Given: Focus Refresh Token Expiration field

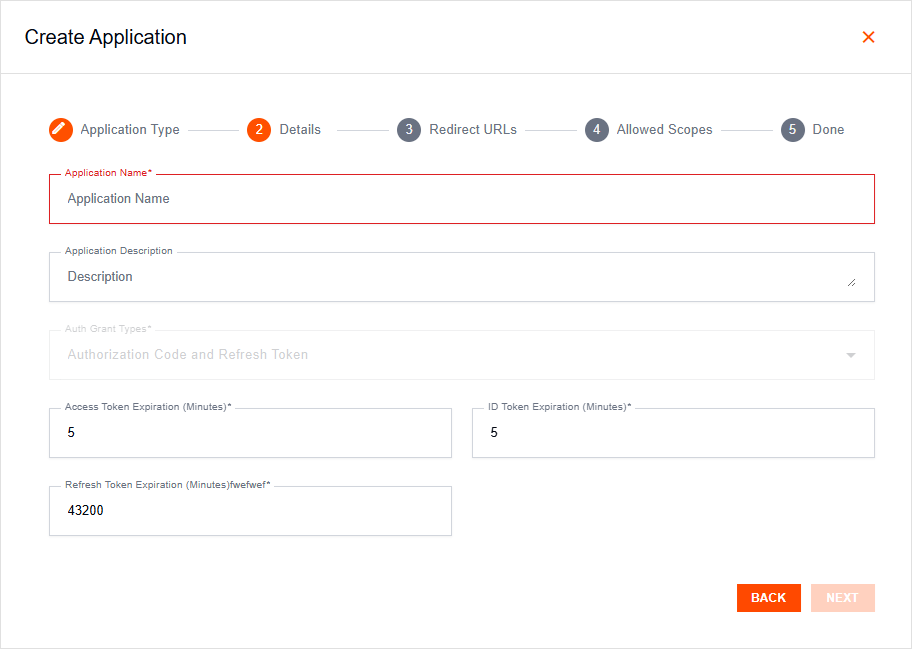Looking at the screenshot, I should click(x=250, y=511).
